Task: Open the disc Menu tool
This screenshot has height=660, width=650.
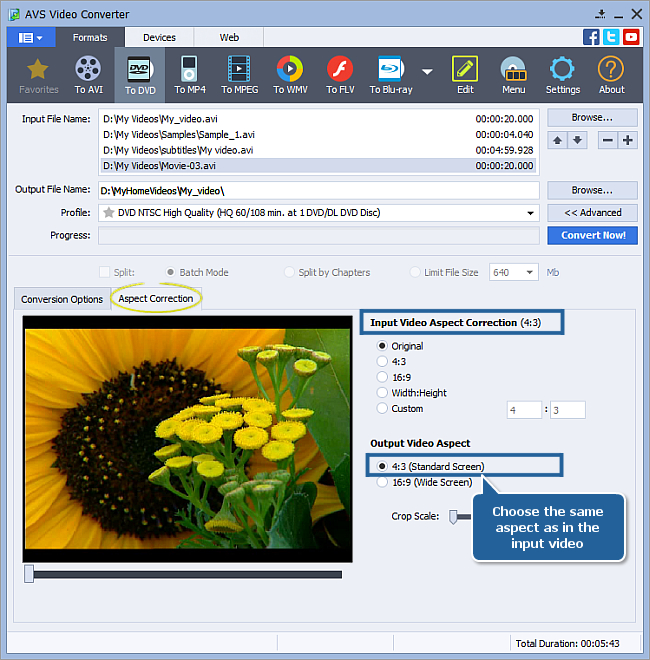Action: tap(514, 75)
